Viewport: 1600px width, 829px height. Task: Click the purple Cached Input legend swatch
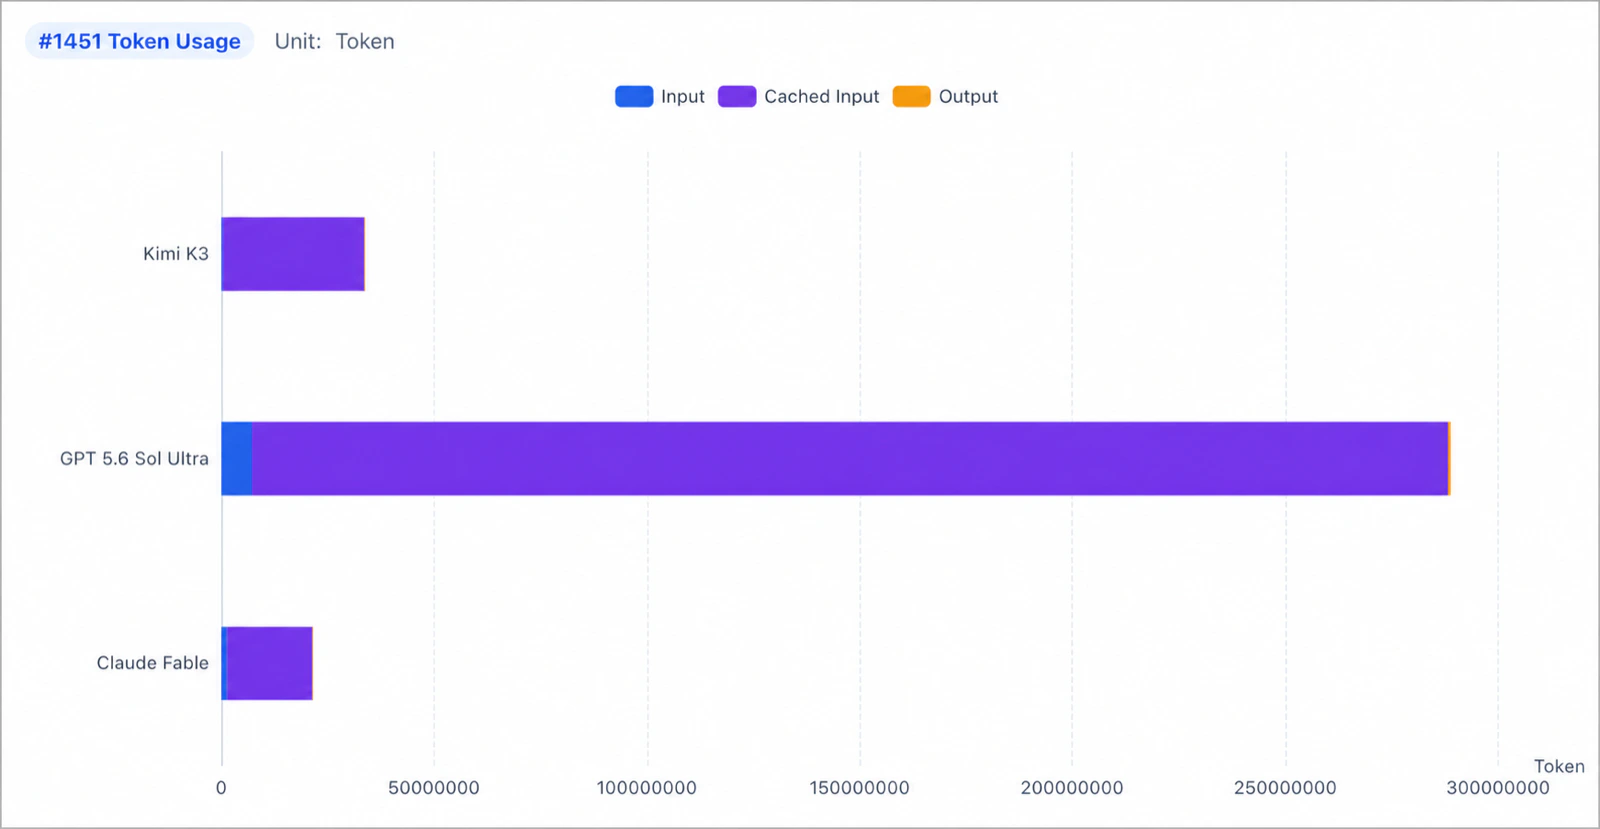pyautogui.click(x=737, y=96)
